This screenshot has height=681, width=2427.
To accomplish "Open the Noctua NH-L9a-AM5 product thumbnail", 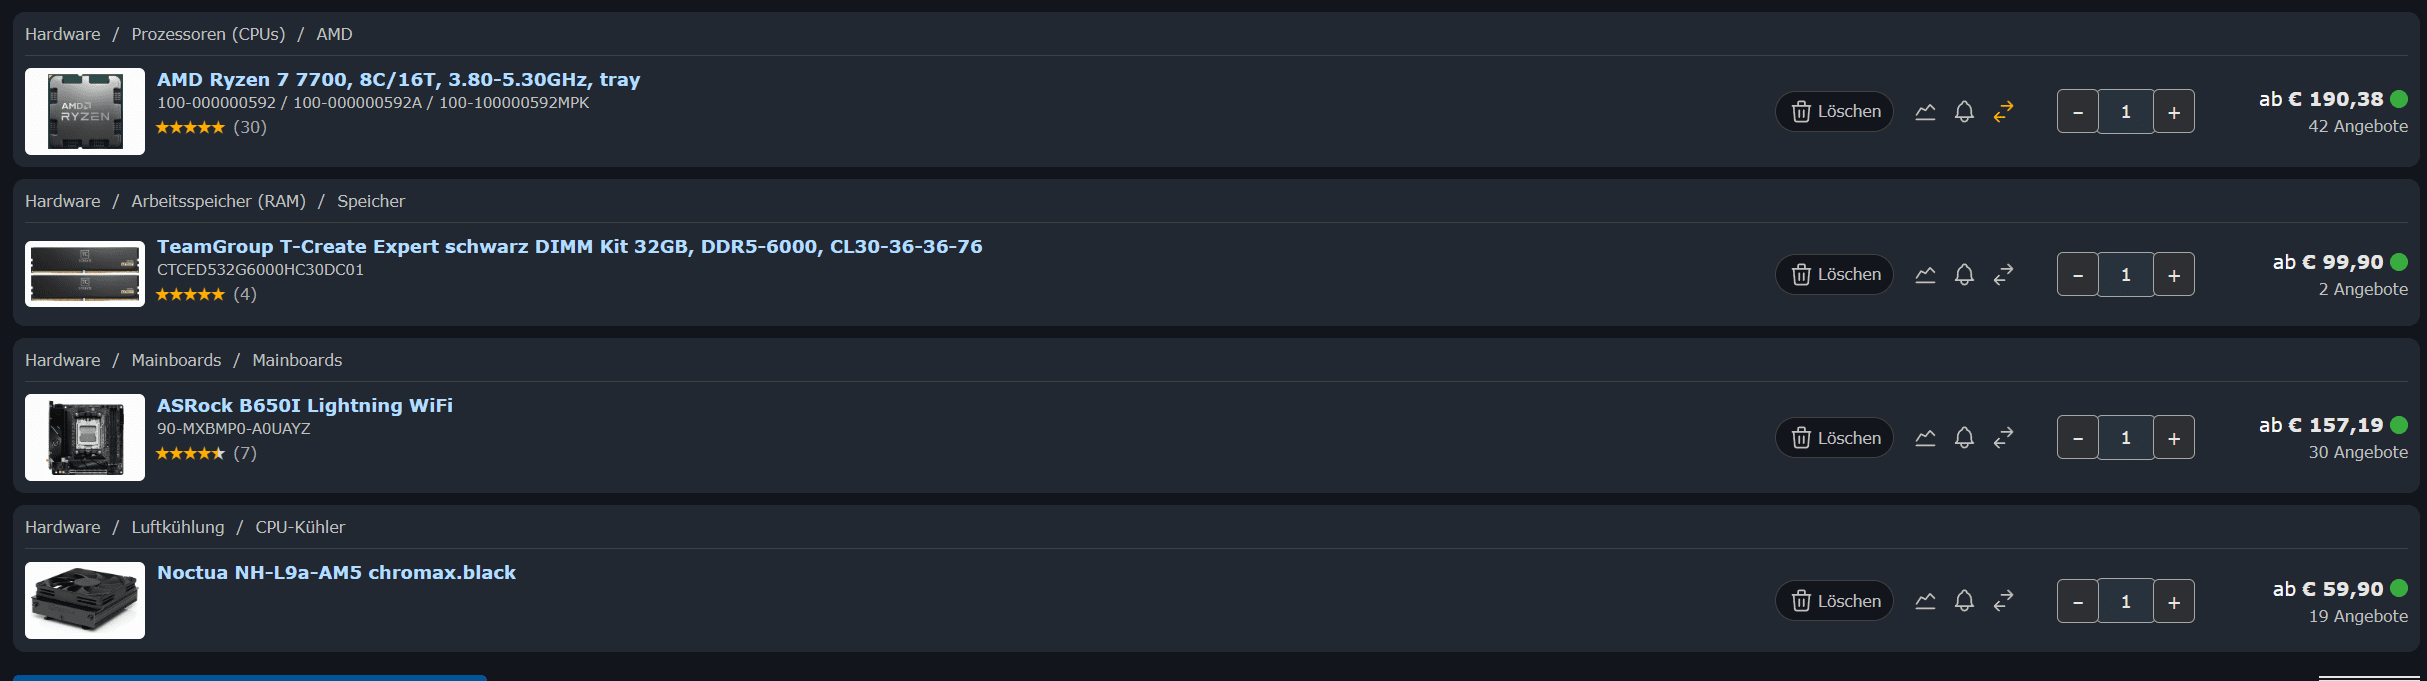I will (x=85, y=600).
